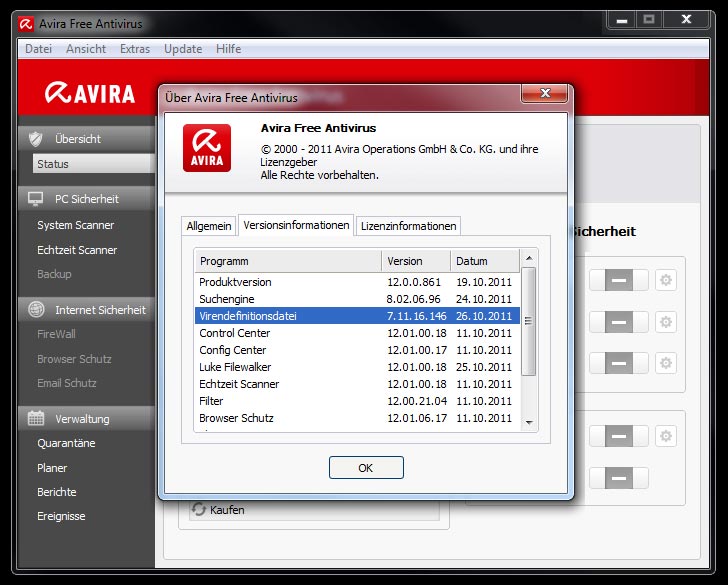Open Ereignisse in the sidebar
This screenshot has height=585, width=728.
coord(61,516)
